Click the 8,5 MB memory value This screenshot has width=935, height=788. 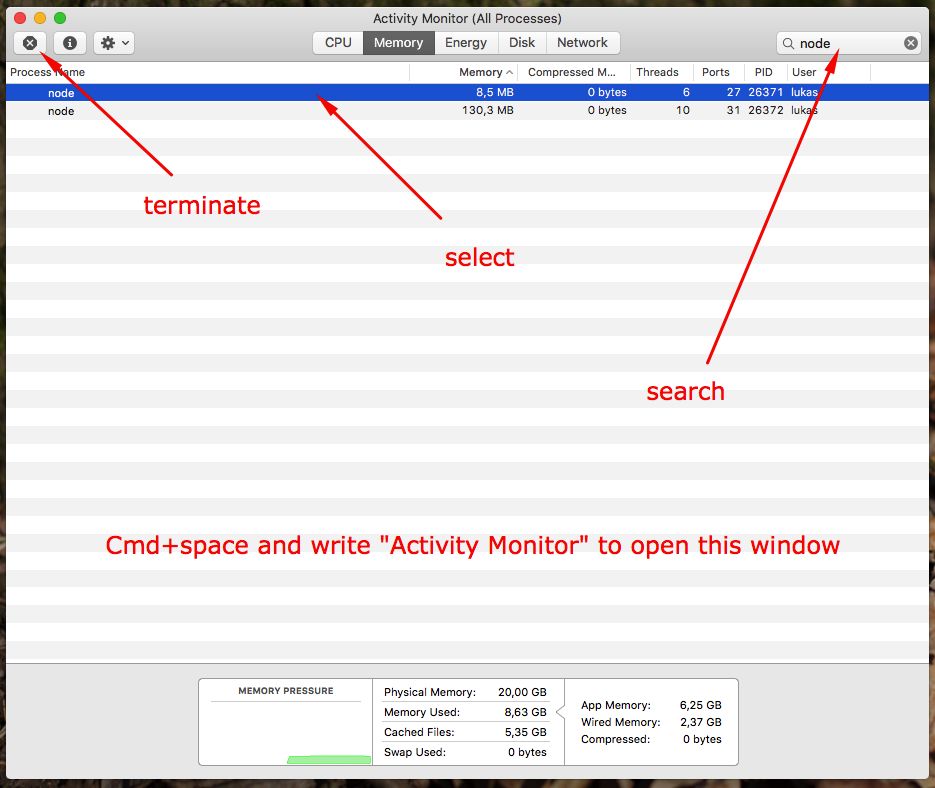point(494,92)
